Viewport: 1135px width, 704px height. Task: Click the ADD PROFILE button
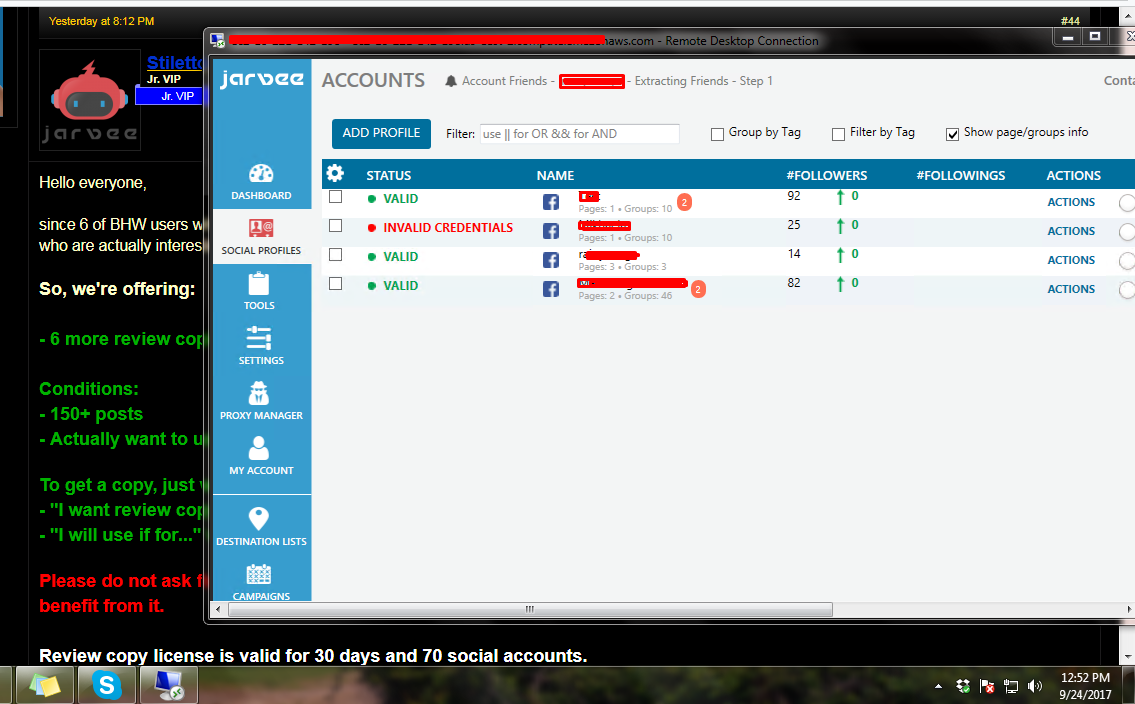point(381,133)
